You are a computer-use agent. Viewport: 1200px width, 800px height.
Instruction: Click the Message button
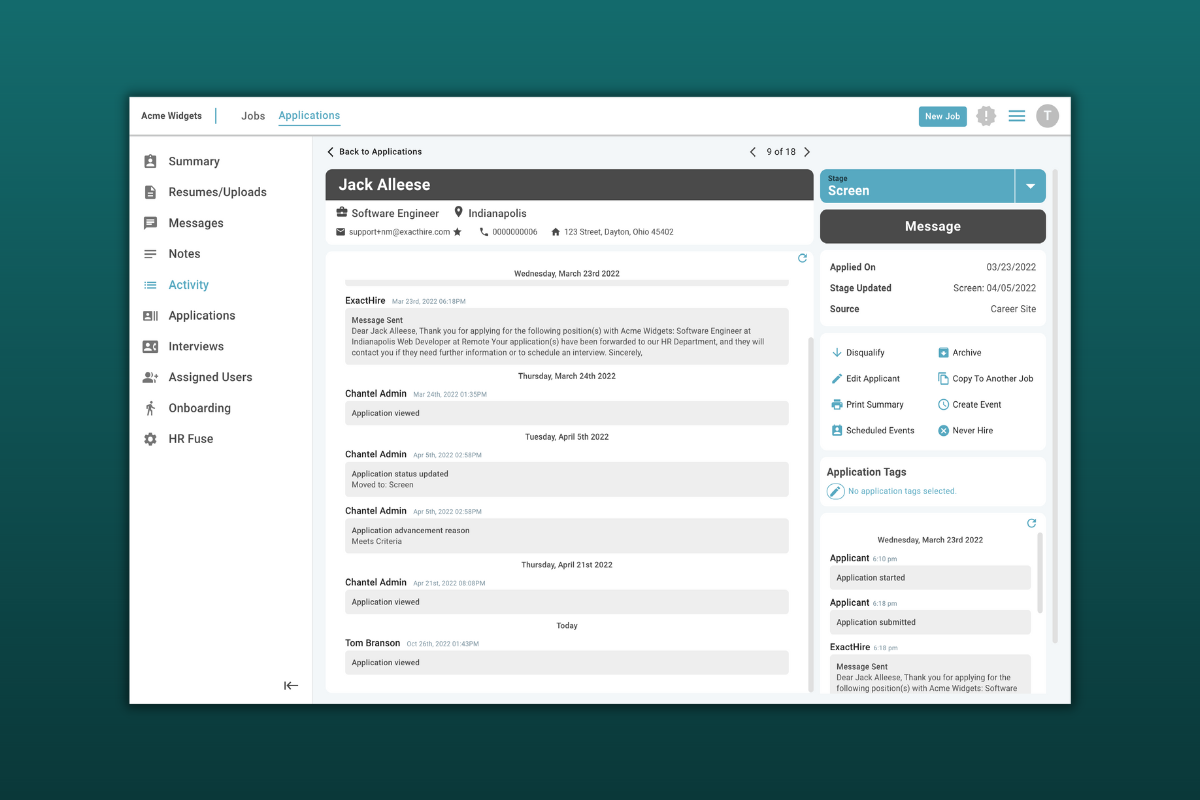(x=932, y=226)
